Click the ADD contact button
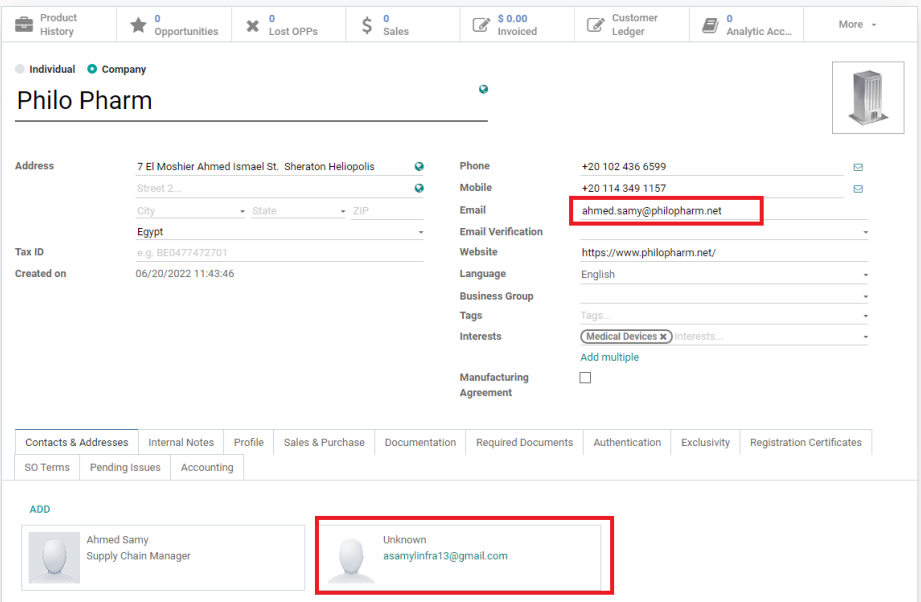Screen dimensions: 921x602 [40, 509]
